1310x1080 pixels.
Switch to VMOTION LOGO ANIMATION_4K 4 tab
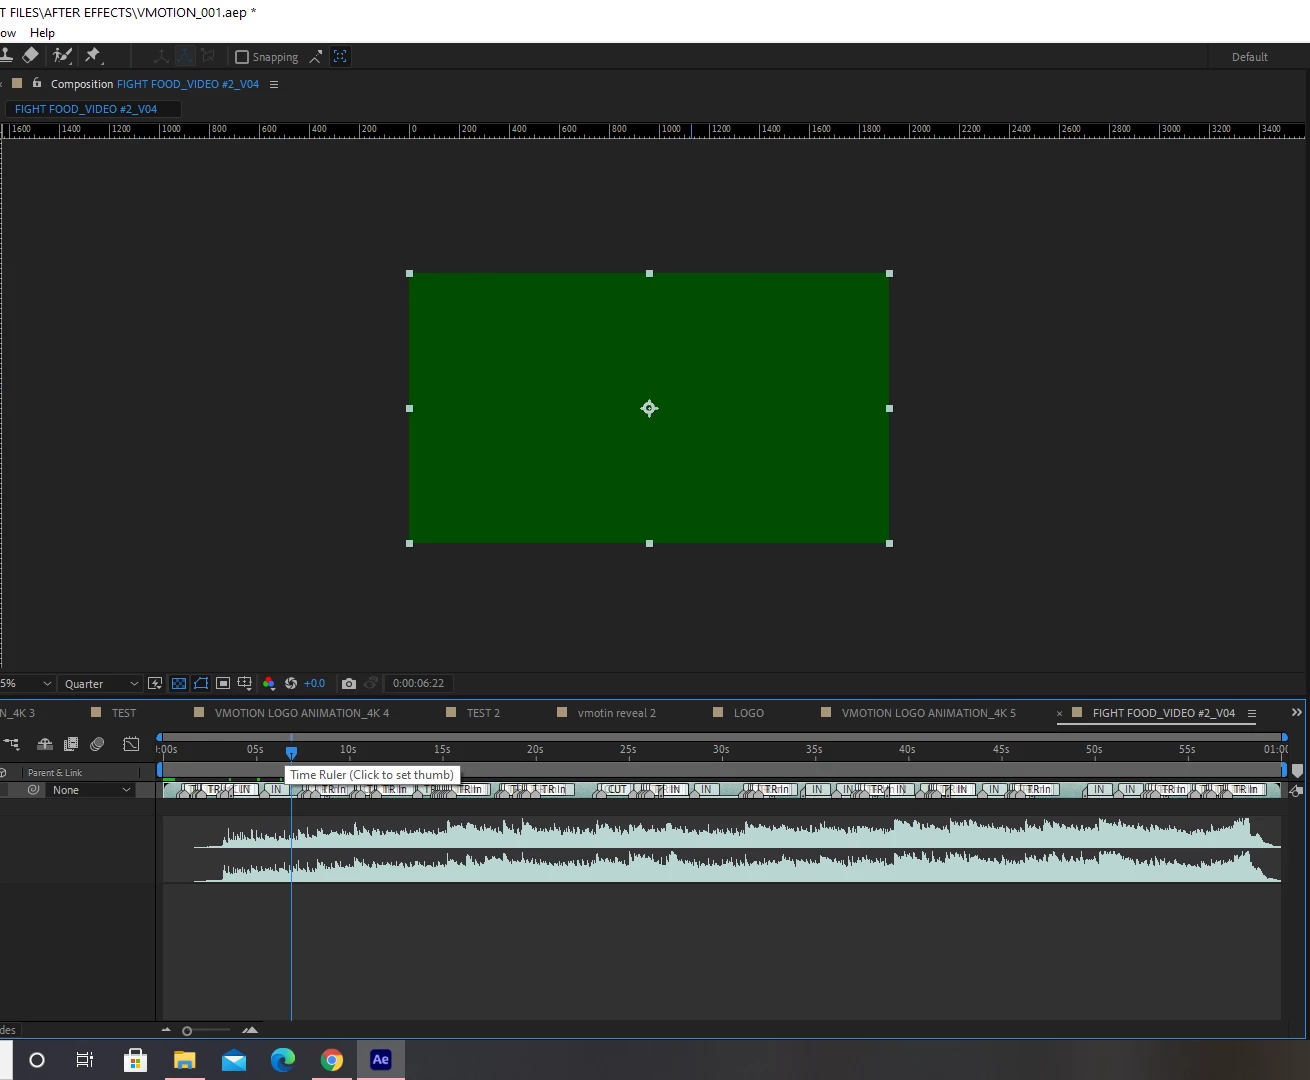(302, 713)
